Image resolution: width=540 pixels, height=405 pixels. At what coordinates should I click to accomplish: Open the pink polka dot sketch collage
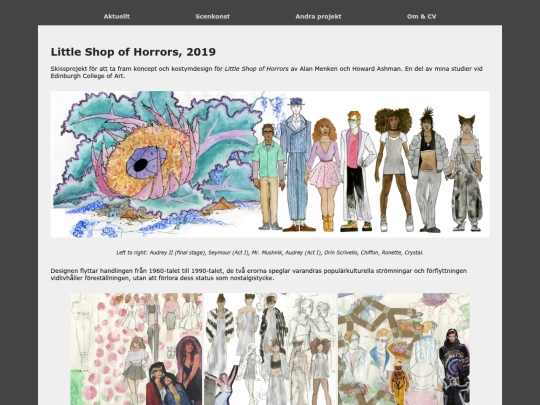tap(136, 349)
